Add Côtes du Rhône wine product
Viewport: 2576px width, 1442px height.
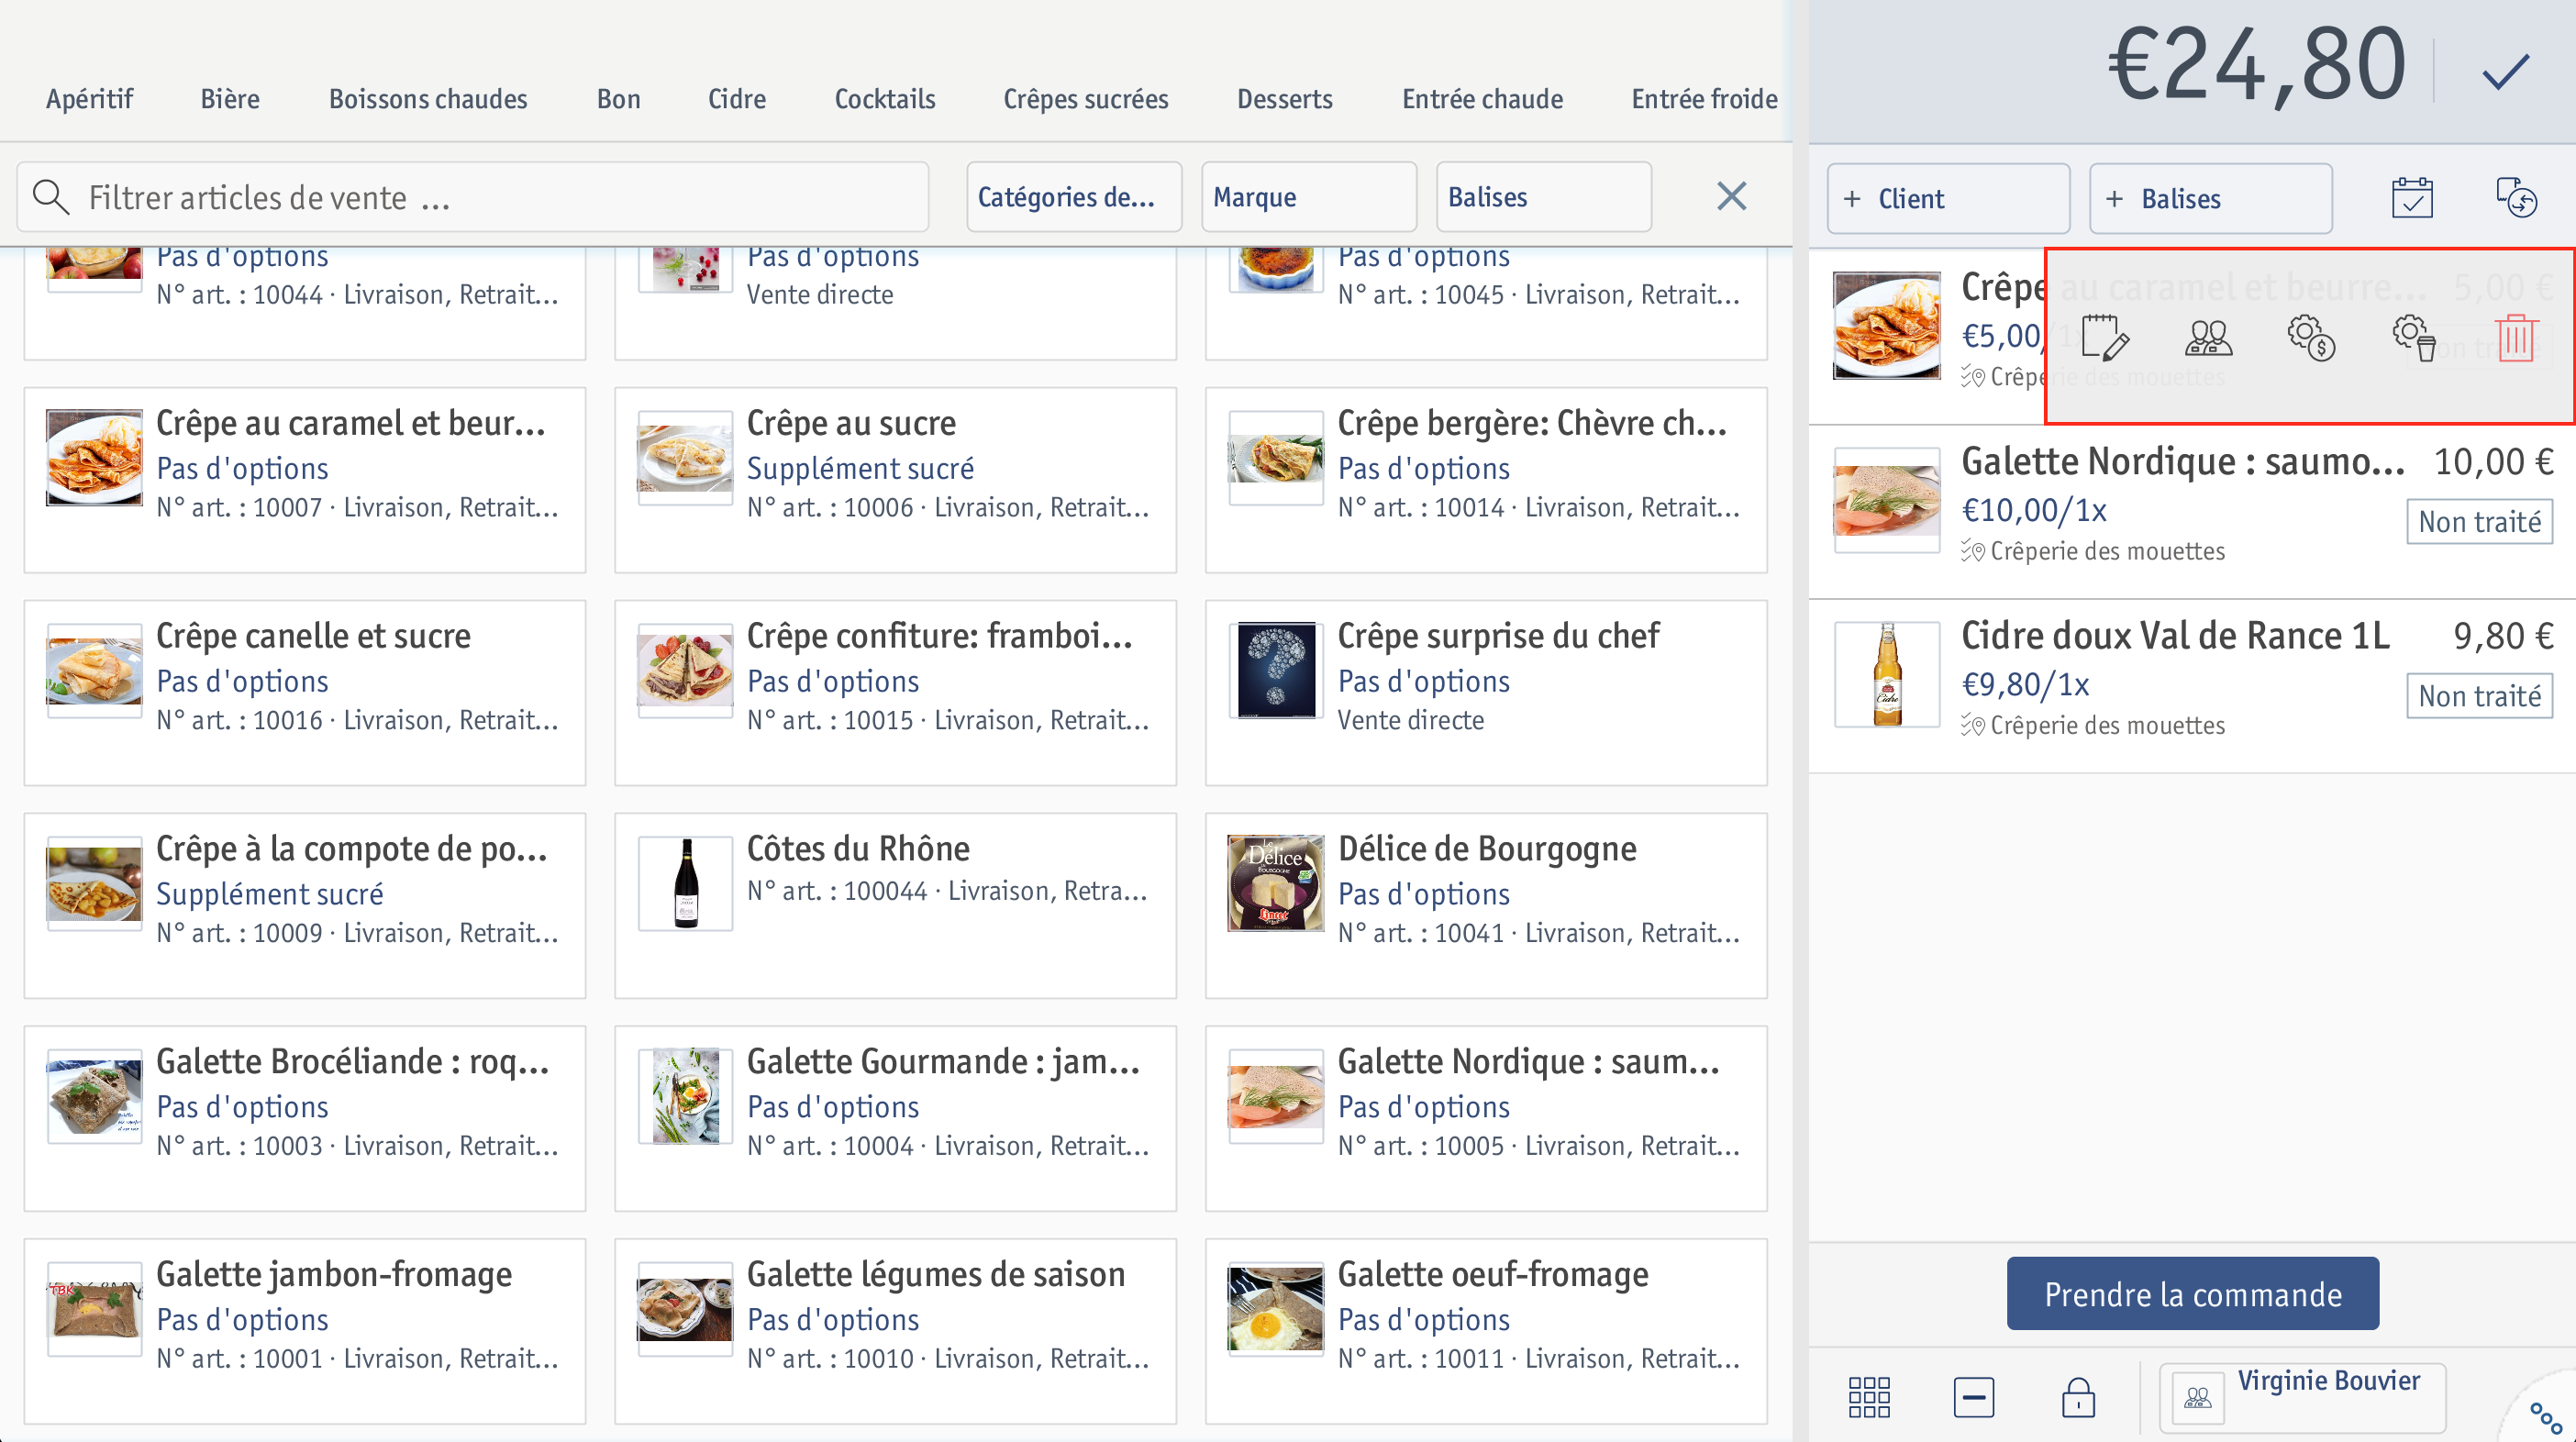(896, 906)
